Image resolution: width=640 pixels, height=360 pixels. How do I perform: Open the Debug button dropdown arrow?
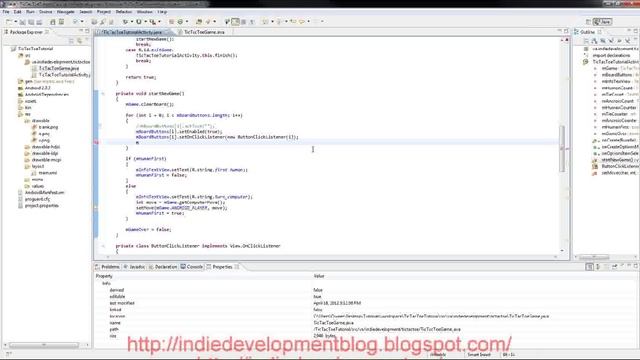(x=131, y=22)
